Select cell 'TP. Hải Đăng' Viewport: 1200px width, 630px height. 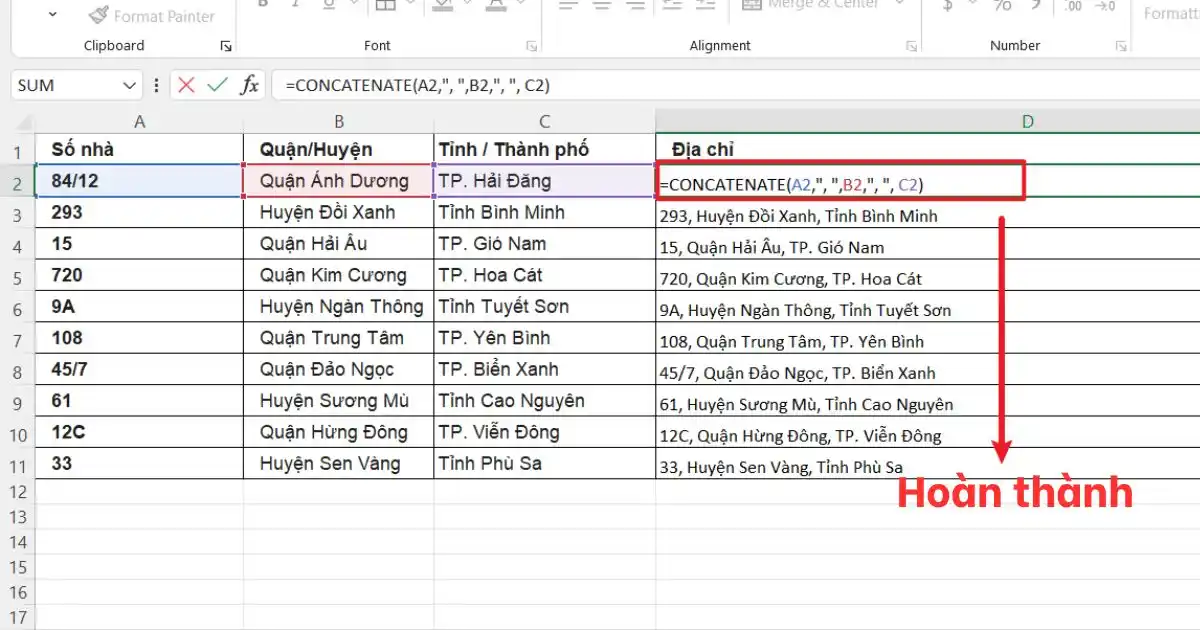pyautogui.click(x=545, y=181)
